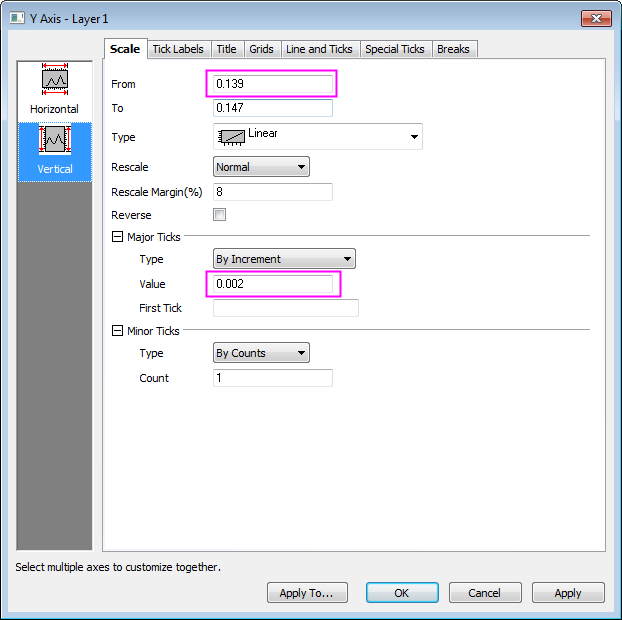Click the Cancel button

485,593
